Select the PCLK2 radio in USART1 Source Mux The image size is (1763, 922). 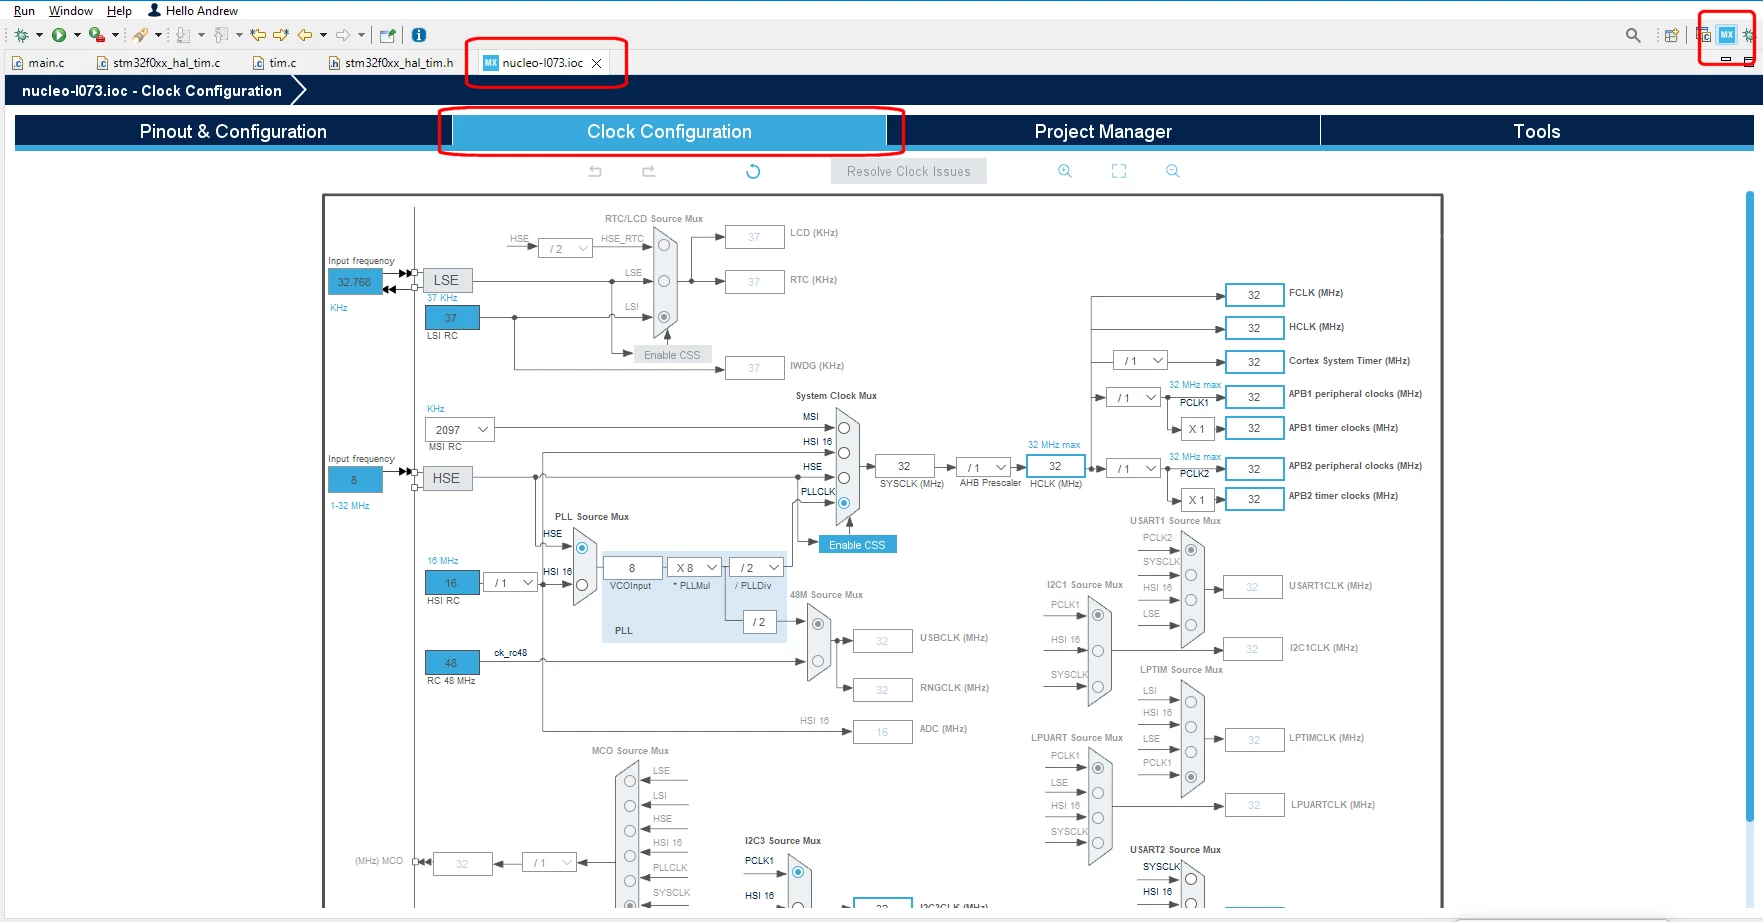tap(1191, 550)
